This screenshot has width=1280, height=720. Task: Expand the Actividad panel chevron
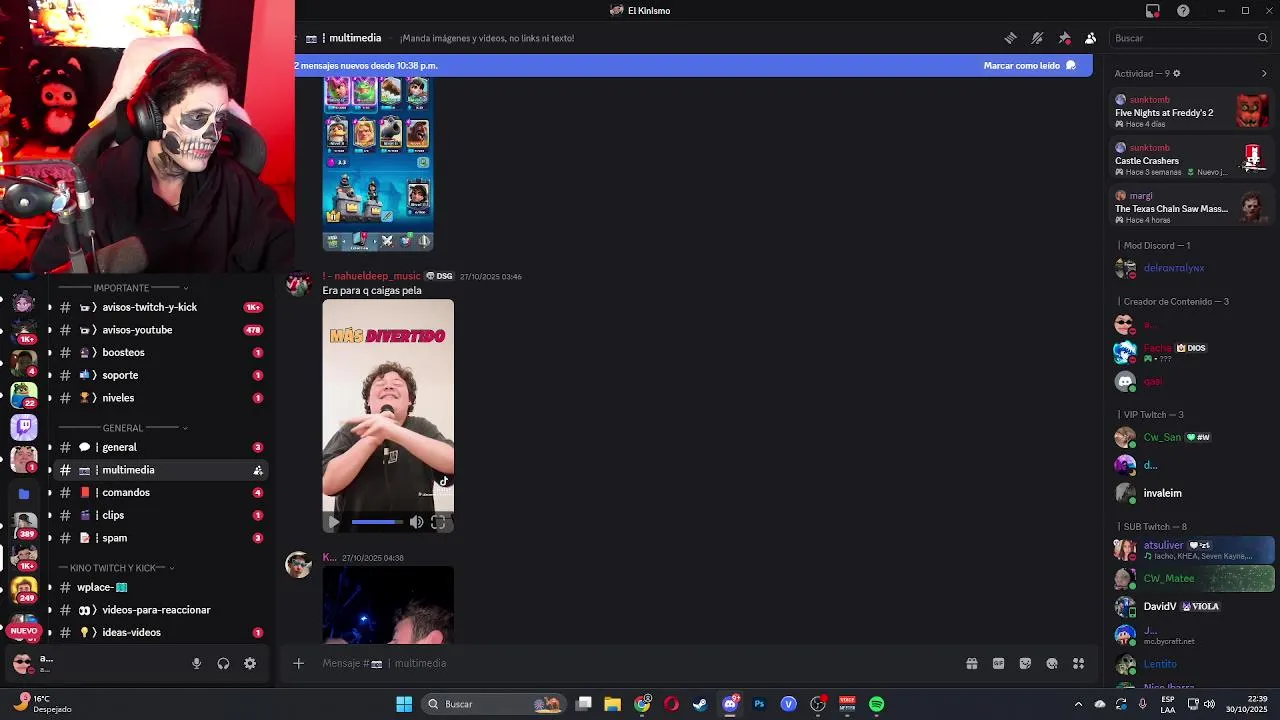[x=1264, y=74]
